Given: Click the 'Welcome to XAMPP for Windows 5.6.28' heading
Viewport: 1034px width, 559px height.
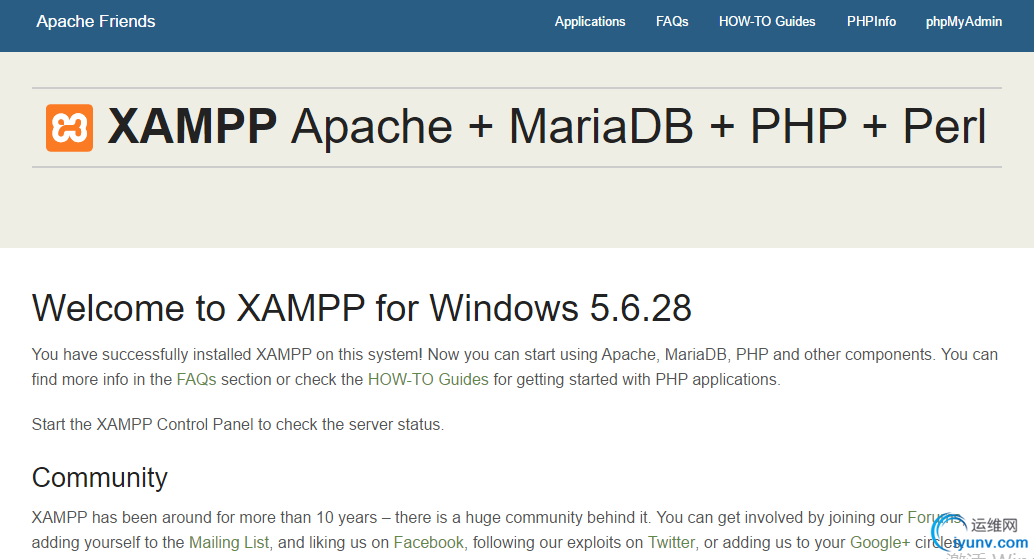Looking at the screenshot, I should pyautogui.click(x=361, y=308).
